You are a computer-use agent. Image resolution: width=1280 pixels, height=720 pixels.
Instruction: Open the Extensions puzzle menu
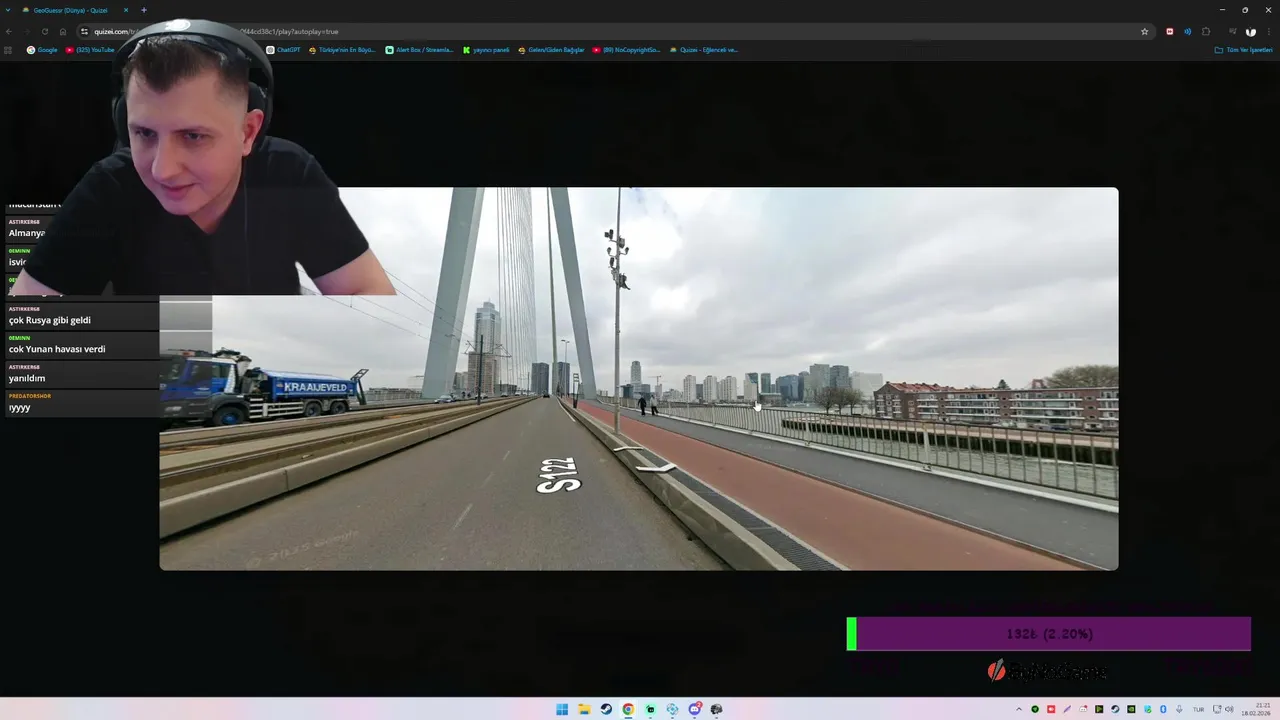[1206, 31]
